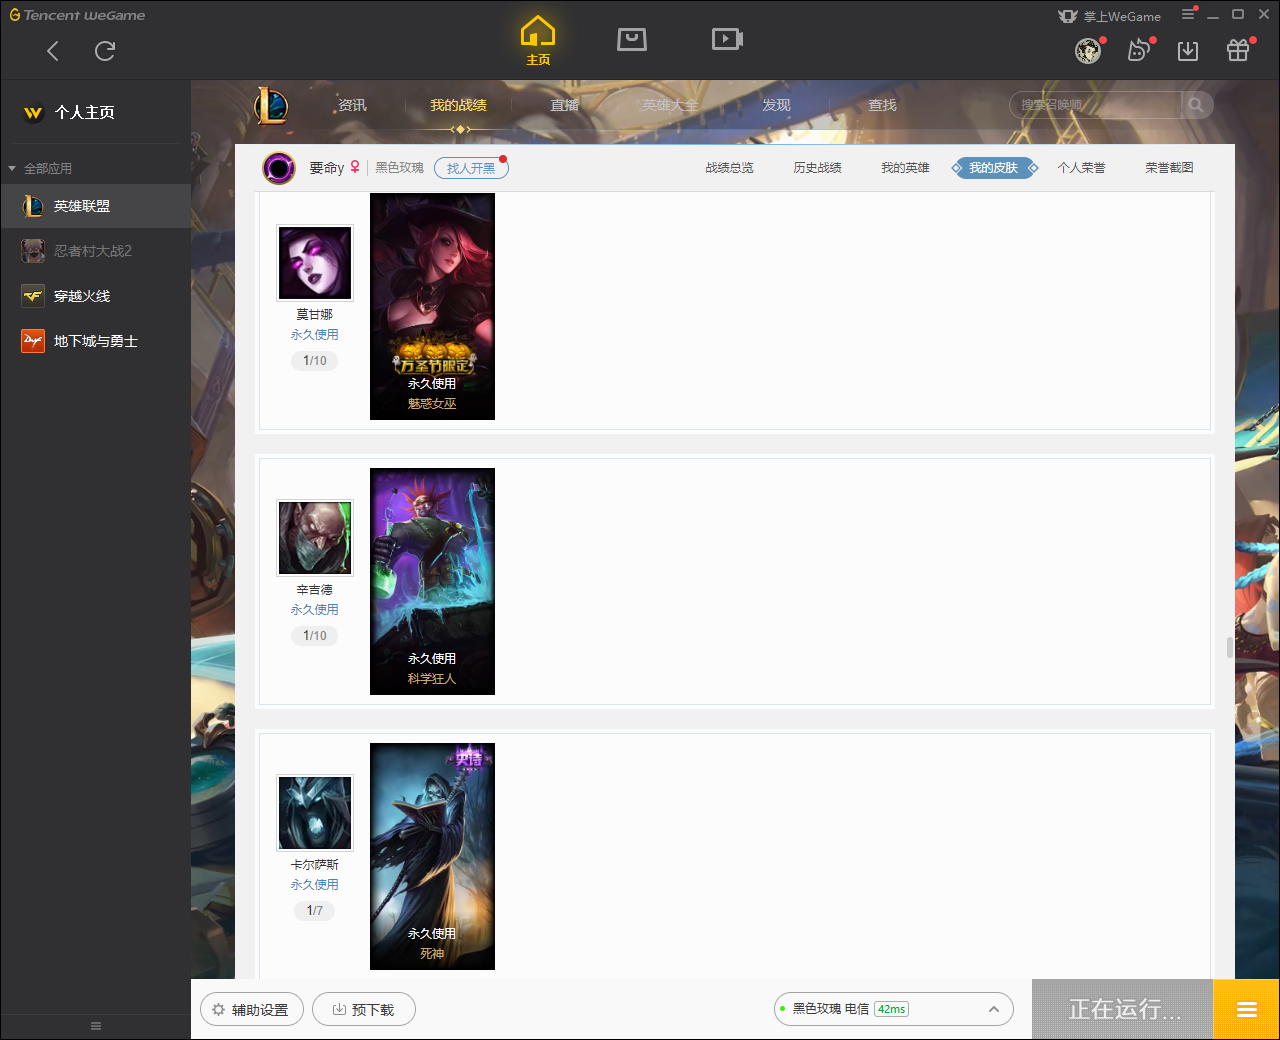Viewport: 1280px width, 1040px height.
Task: Switch to the 资讯 tab
Action: (x=352, y=105)
